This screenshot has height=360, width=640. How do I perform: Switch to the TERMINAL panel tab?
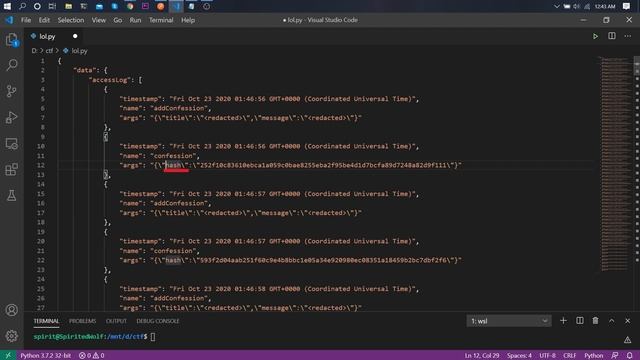pyautogui.click(x=46, y=321)
